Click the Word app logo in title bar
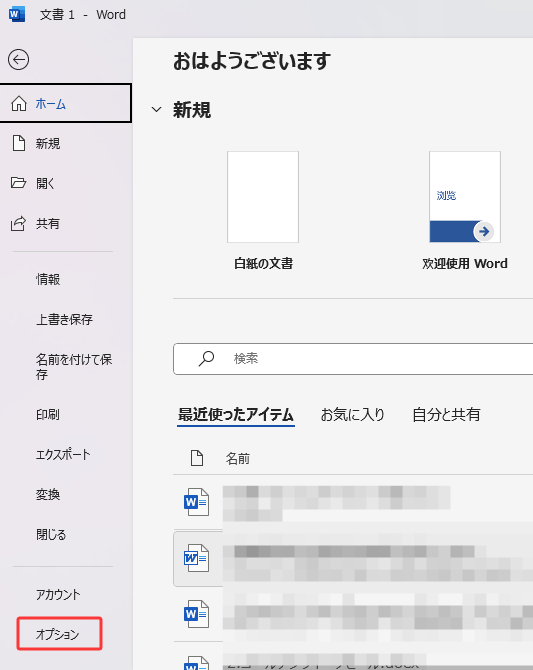The width and height of the screenshot is (533, 670). point(17,14)
